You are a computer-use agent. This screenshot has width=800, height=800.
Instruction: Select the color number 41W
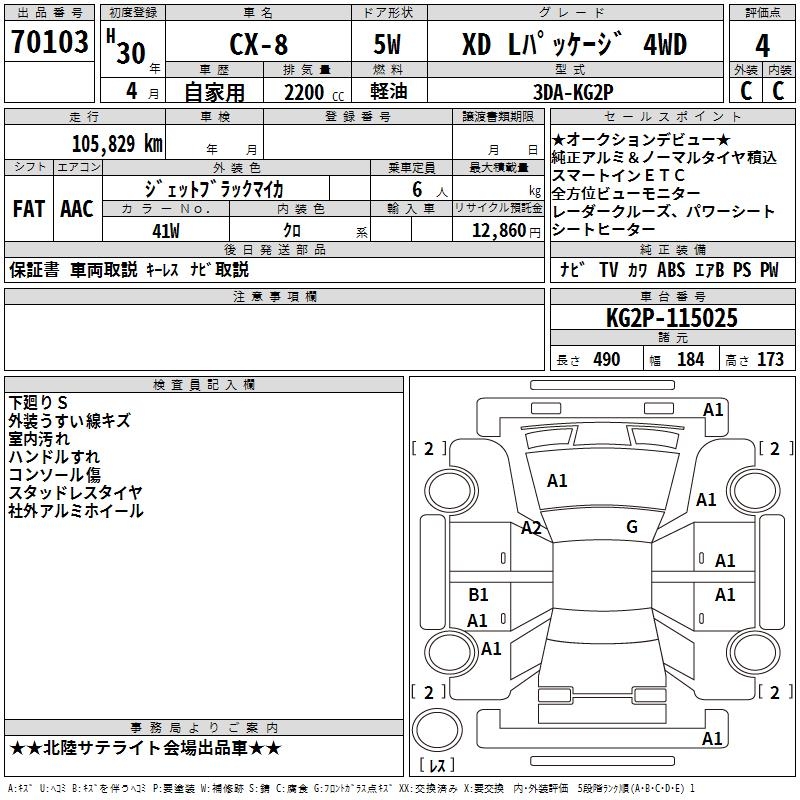(x=166, y=231)
